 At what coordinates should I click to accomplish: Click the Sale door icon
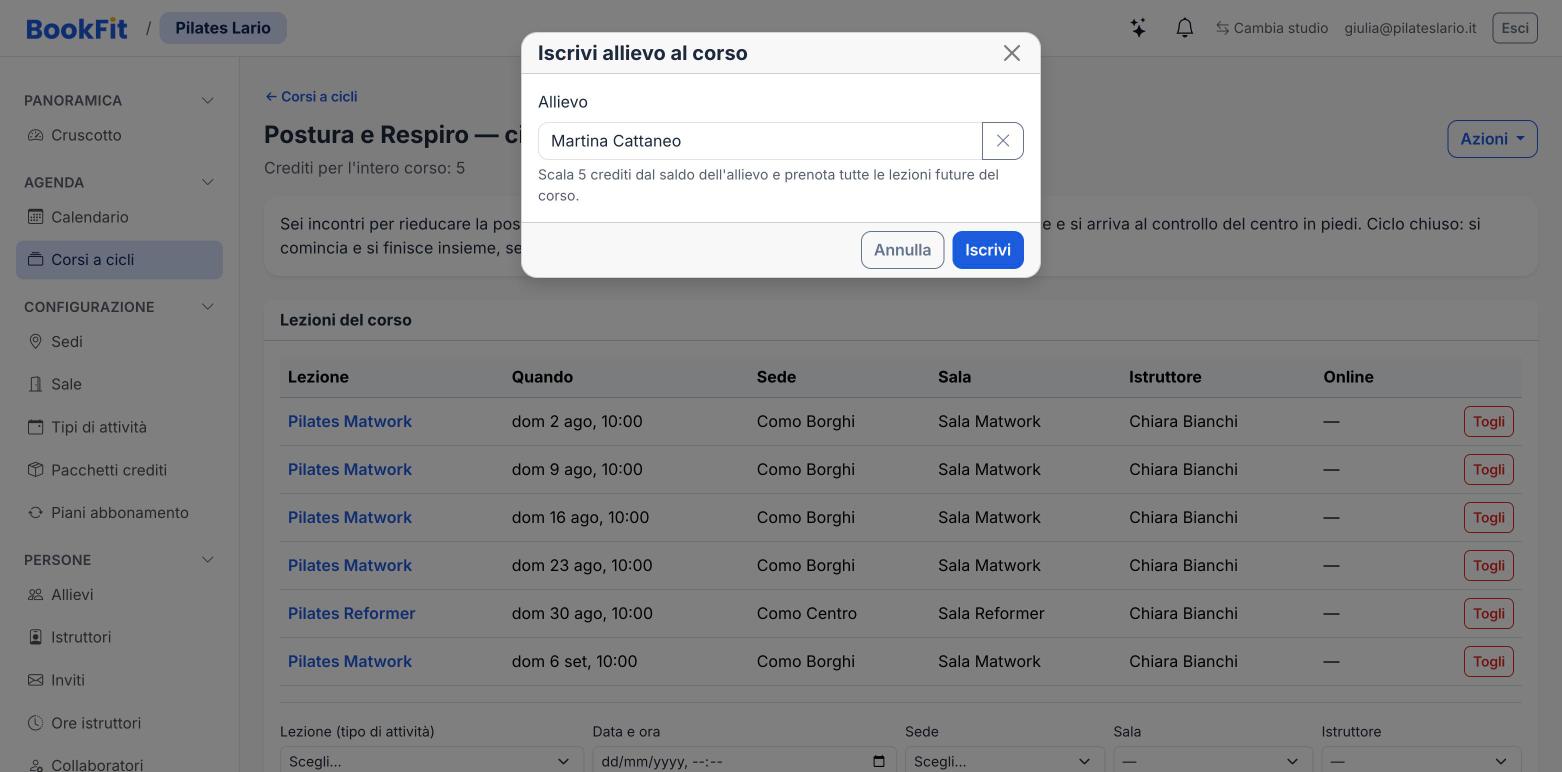click(35, 384)
